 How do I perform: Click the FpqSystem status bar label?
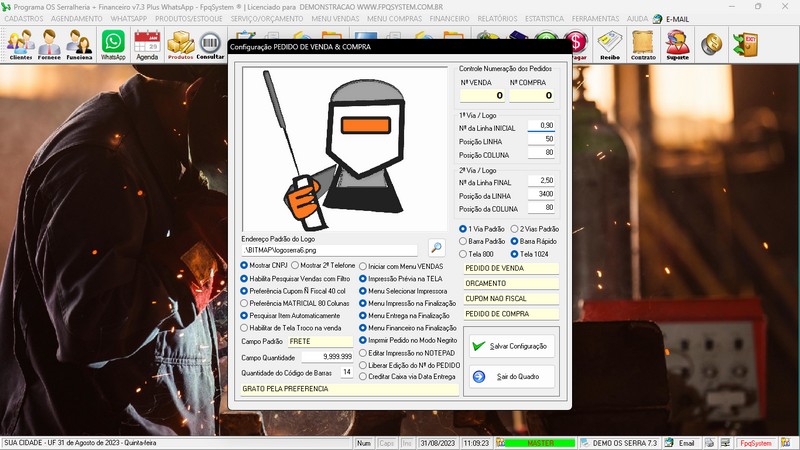point(756,443)
